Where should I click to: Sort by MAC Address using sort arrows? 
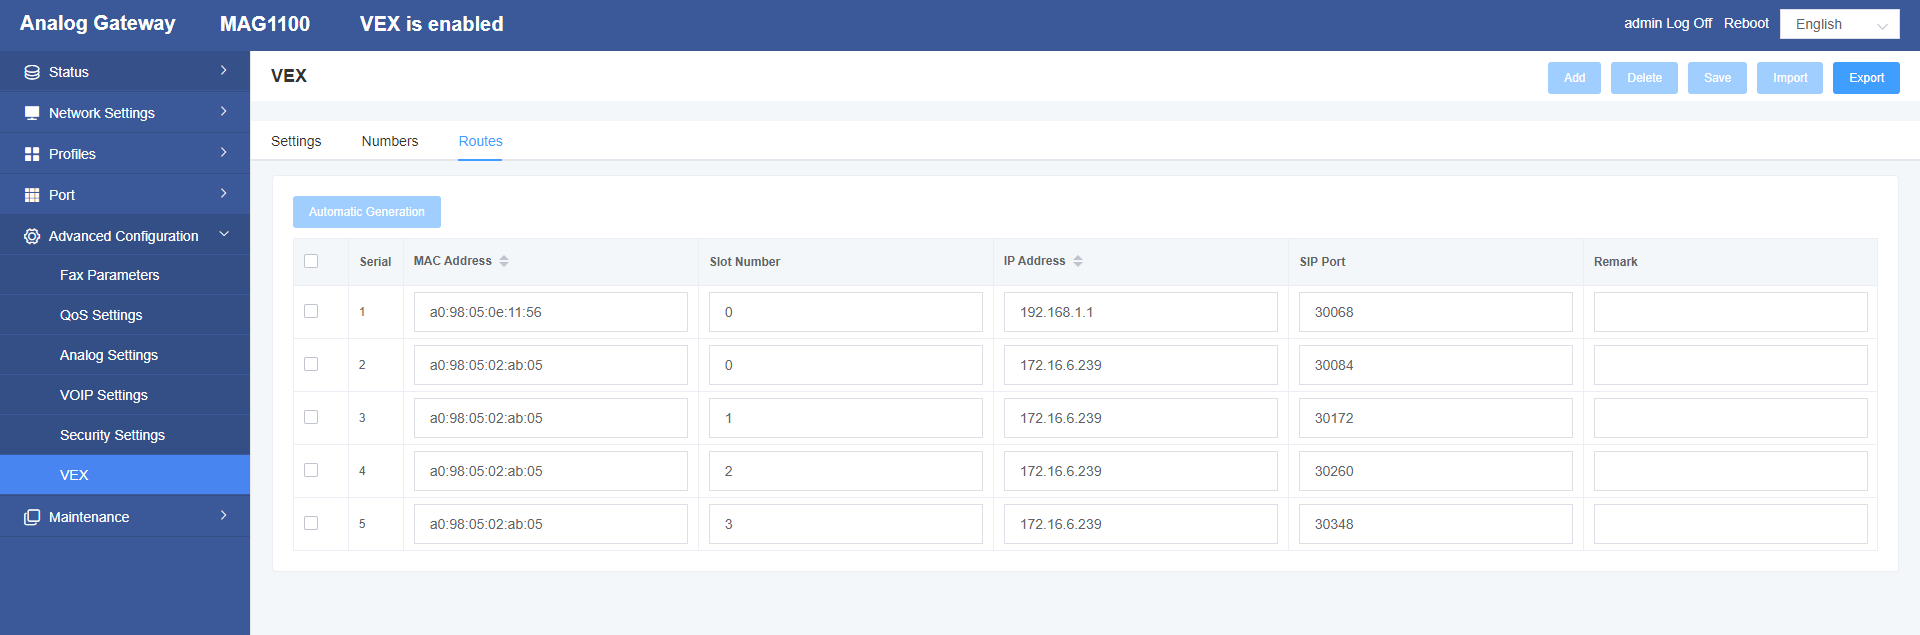coord(504,261)
